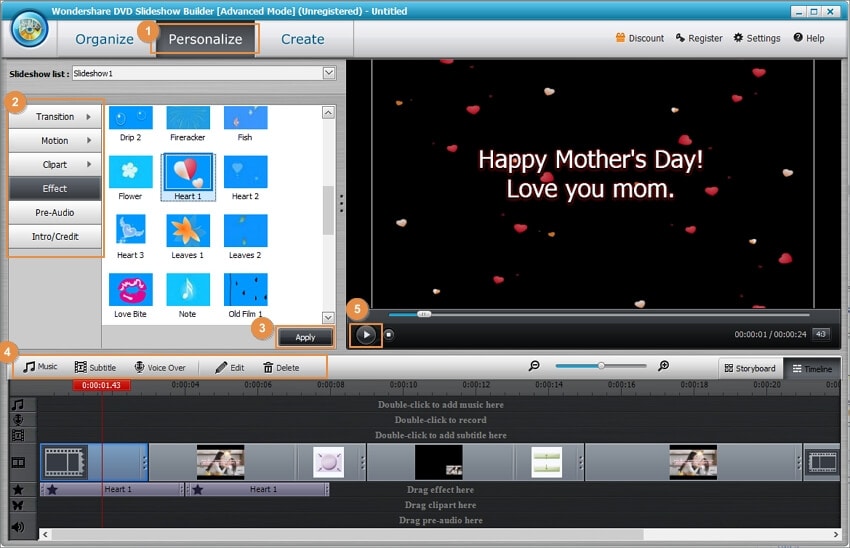Click the application logo button
Screen dimensions: 850x548
coord(30,28)
